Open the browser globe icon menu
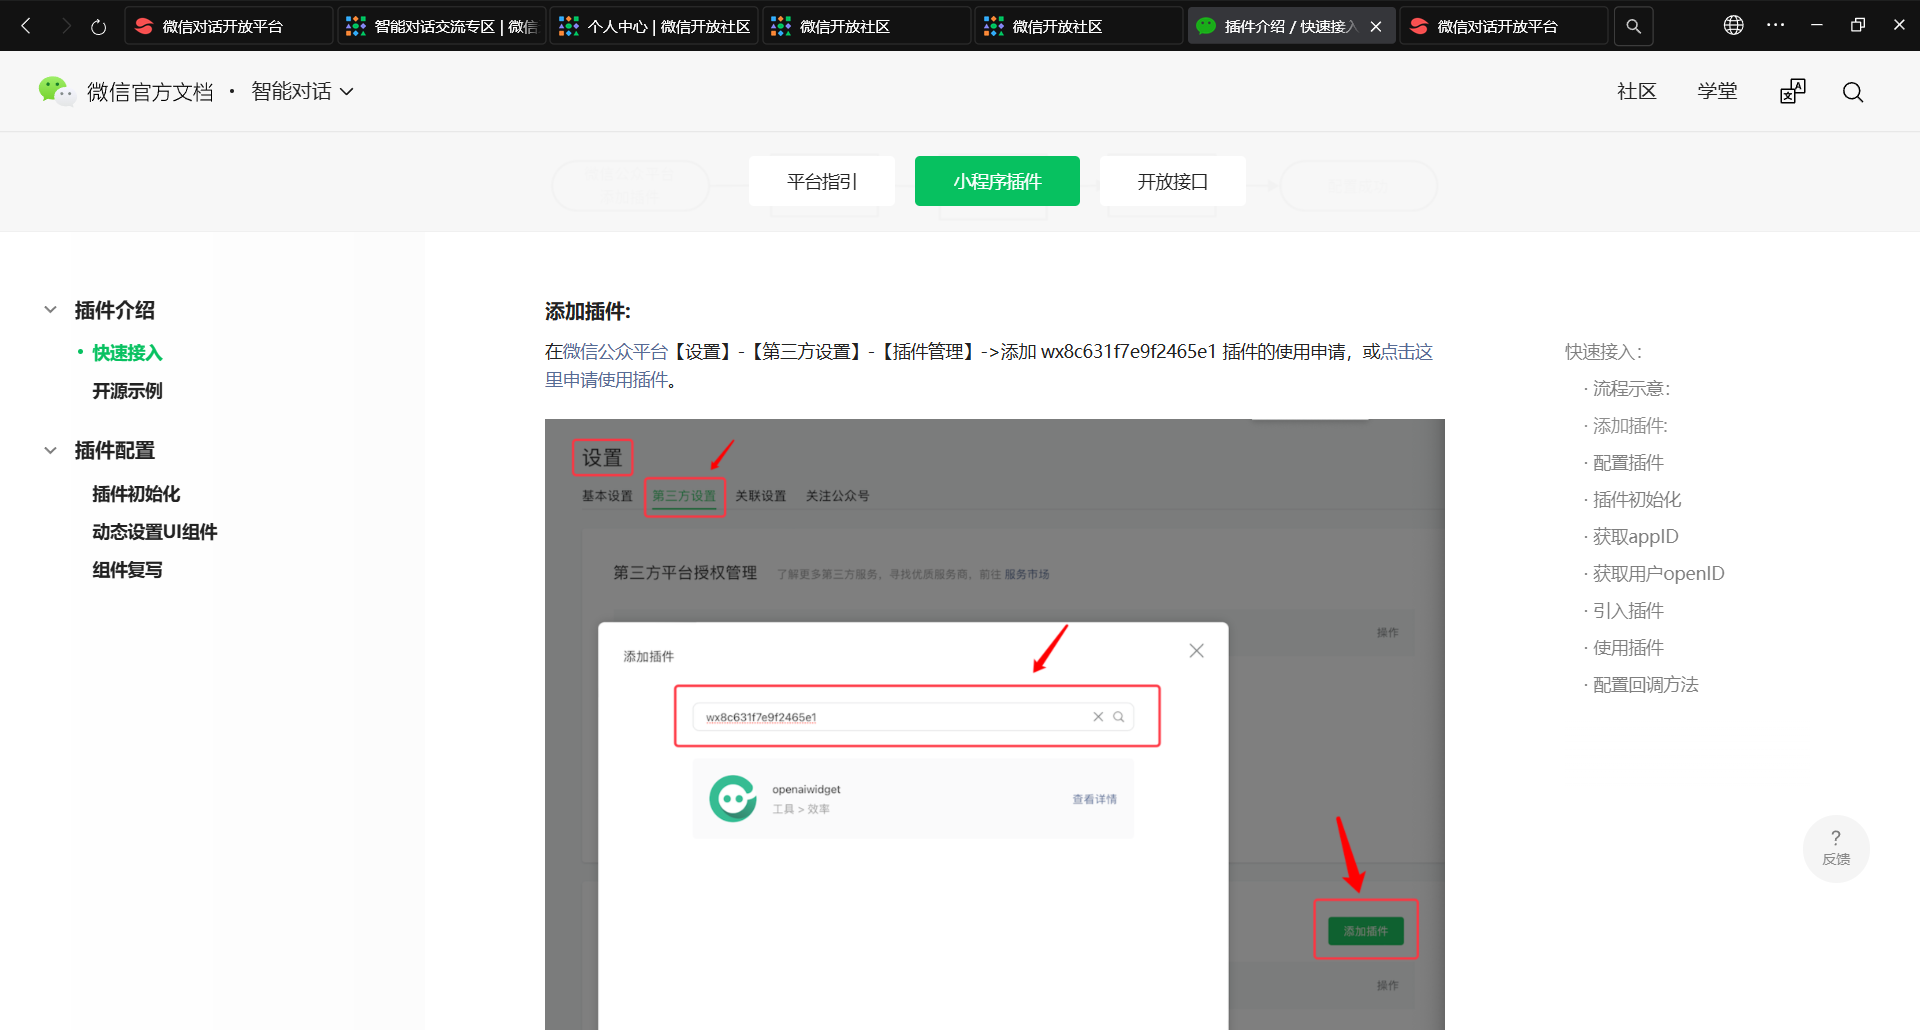The width and height of the screenshot is (1920, 1030). (1734, 25)
